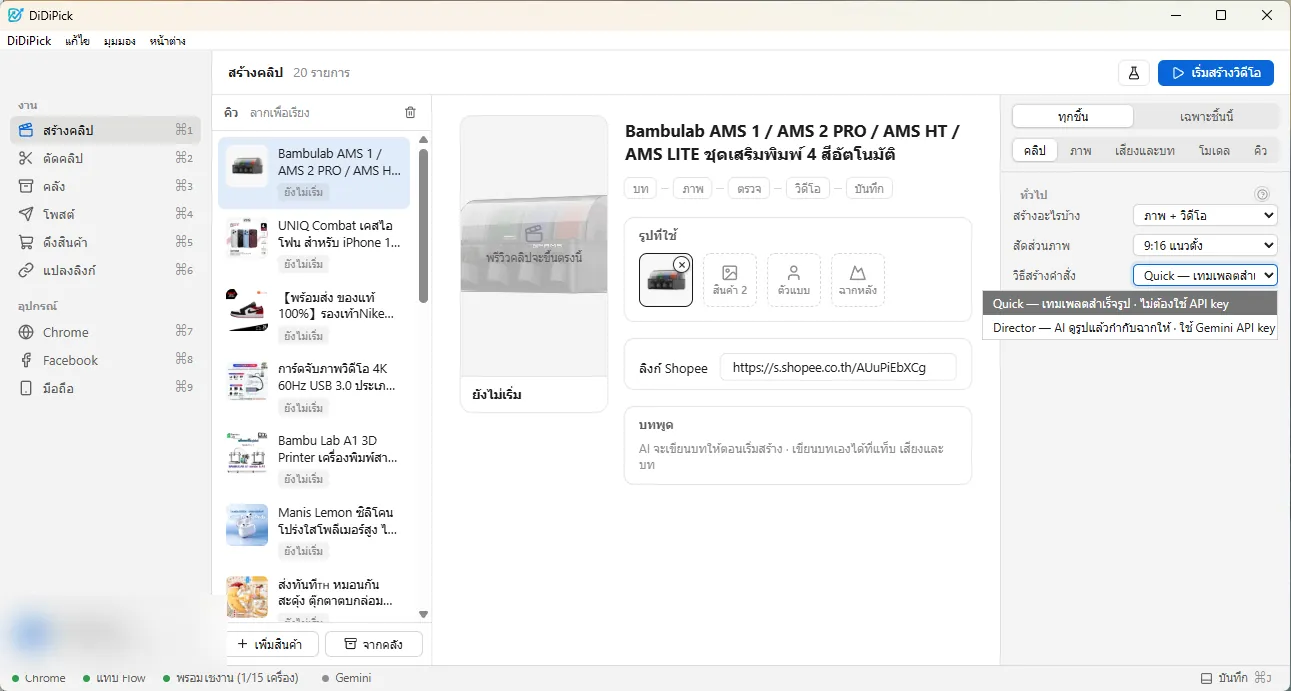Click the queue list scrollbar thumb
1291x691 pixels.
pyautogui.click(x=423, y=225)
